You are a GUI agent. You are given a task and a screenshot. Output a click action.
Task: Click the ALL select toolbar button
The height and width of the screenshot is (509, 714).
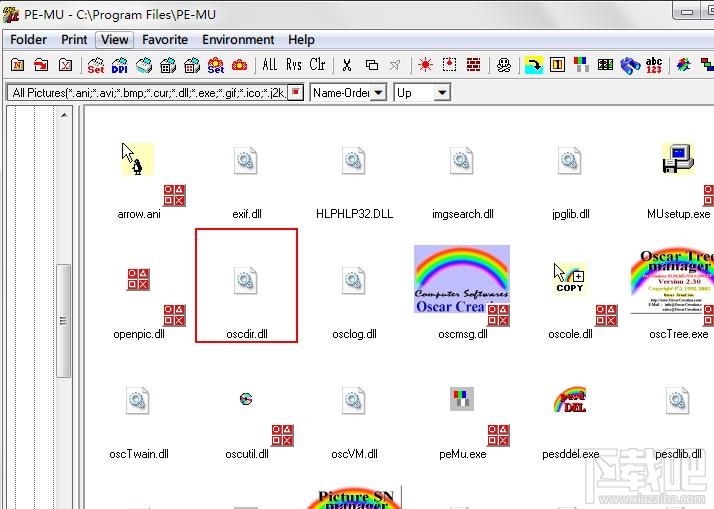pyautogui.click(x=270, y=65)
